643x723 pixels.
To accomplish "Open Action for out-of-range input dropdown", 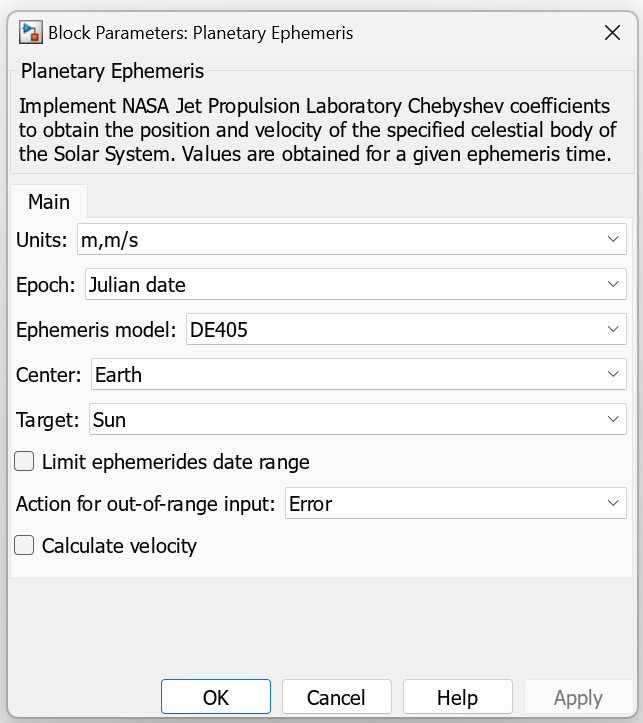I will point(455,504).
